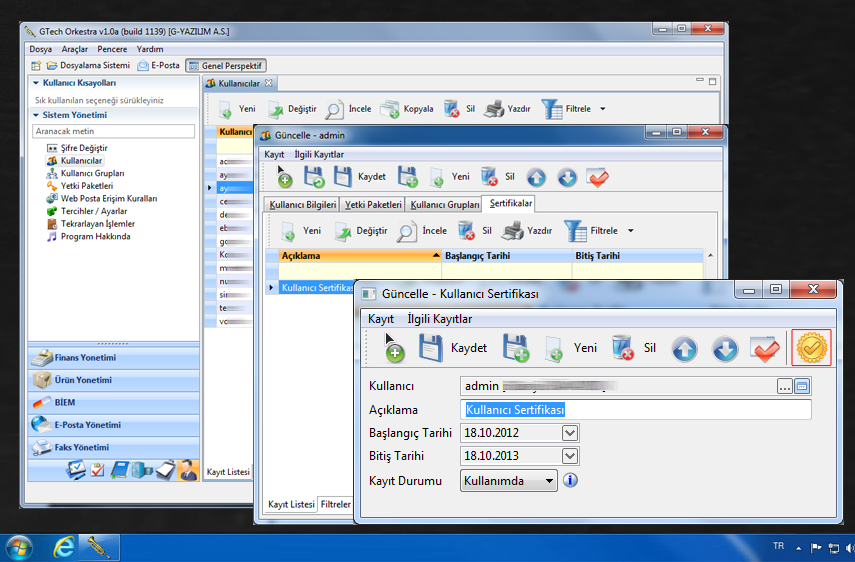The width and height of the screenshot is (855, 562).
Task: Click the blue down arrow in certificate dialog
Action: point(725,349)
